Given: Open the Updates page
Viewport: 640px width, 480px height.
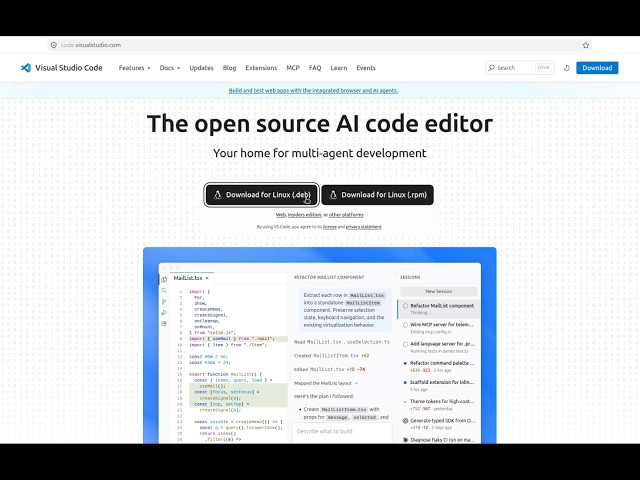Looking at the screenshot, I should tap(201, 68).
